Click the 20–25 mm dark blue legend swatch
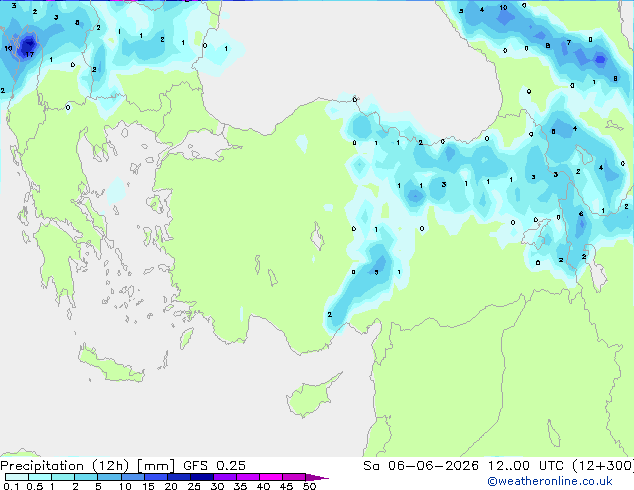The width and height of the screenshot is (634, 490). point(178,477)
